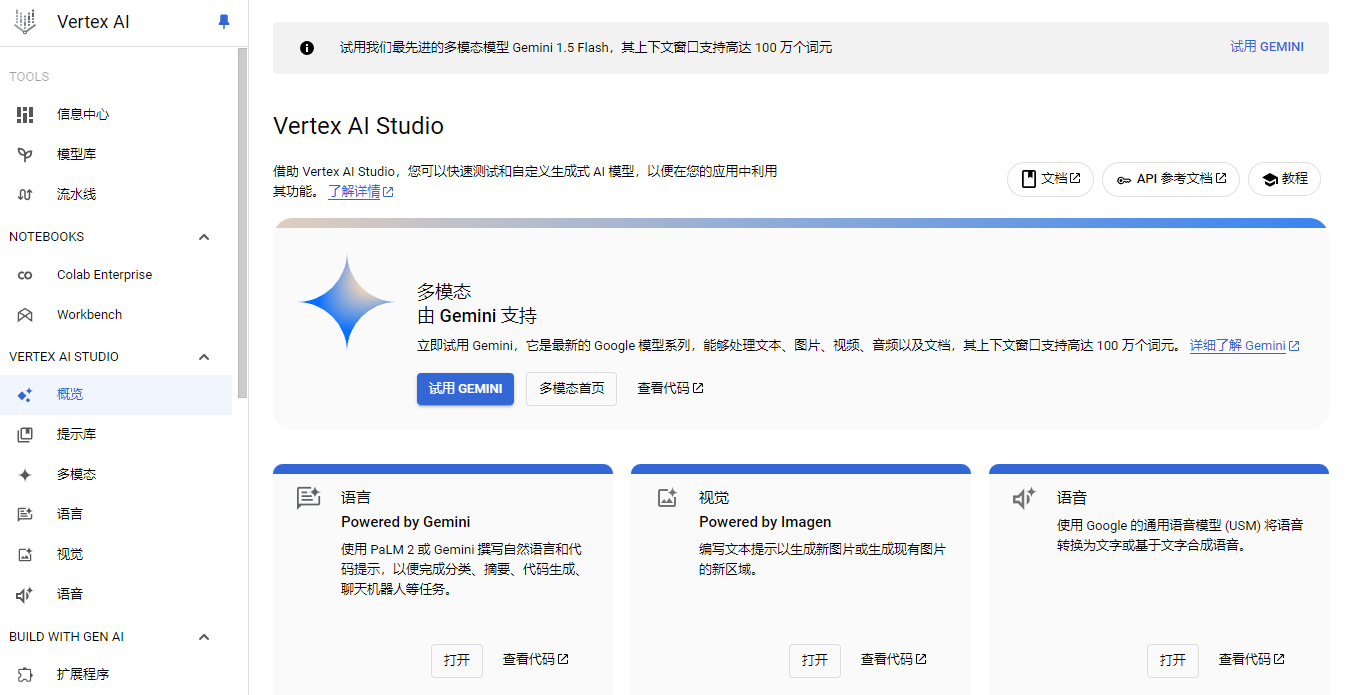Click the 提示库 library icon
The width and height of the screenshot is (1357, 695).
tap(25, 435)
